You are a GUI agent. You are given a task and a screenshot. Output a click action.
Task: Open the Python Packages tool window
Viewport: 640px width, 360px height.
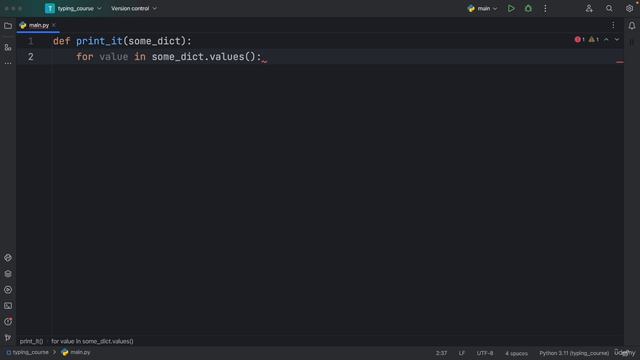(x=8, y=273)
